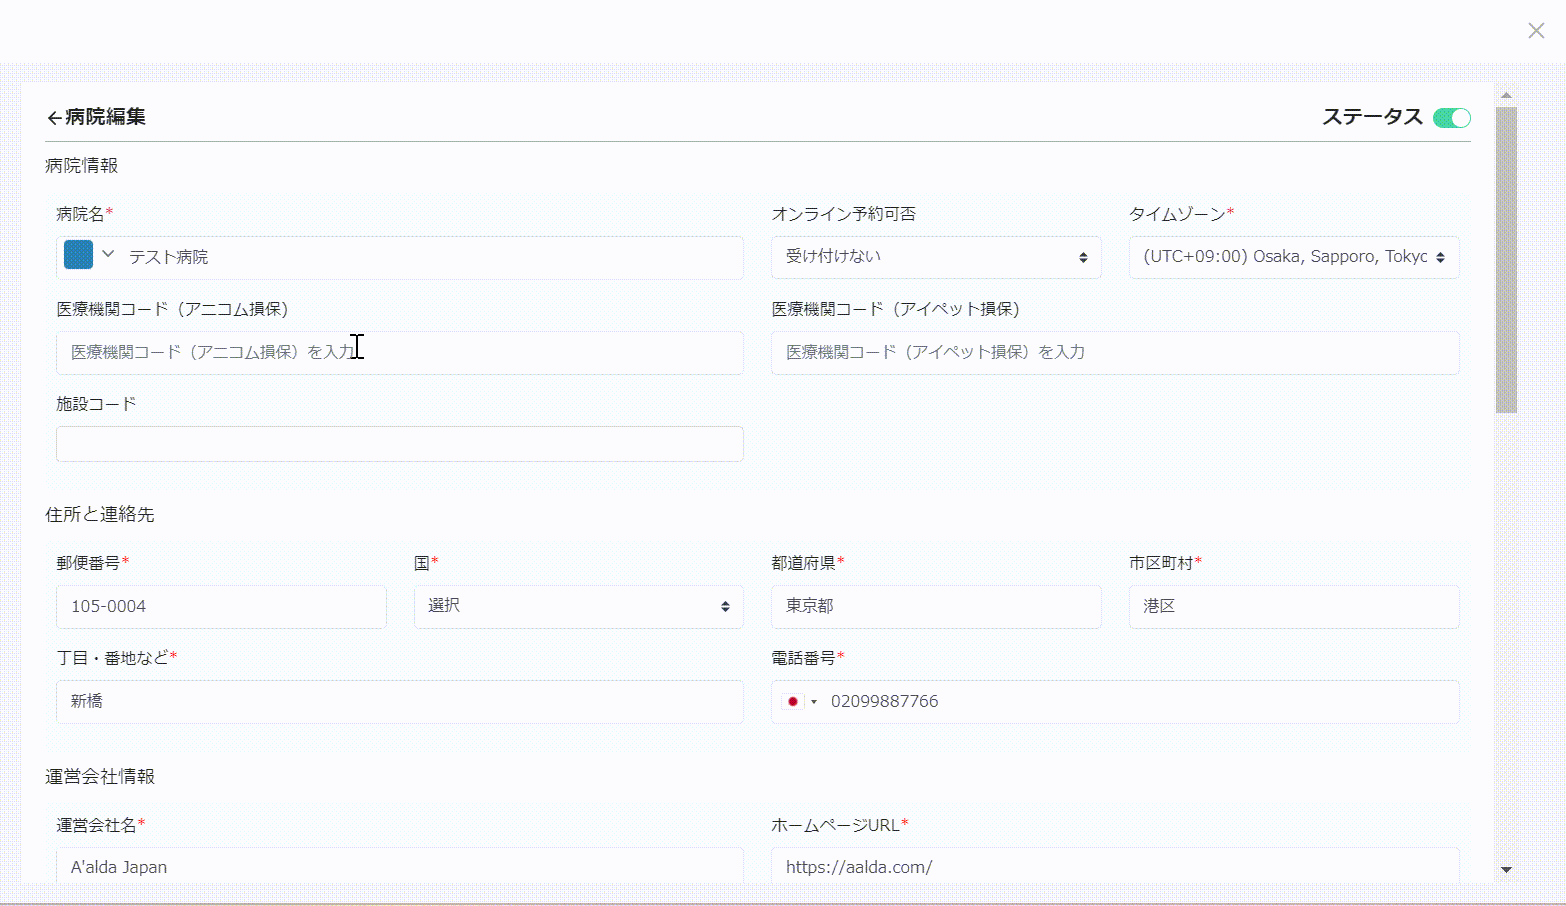Screen dimensions: 1566x906
Task: Click the 施設コード input field
Action: [399, 444]
